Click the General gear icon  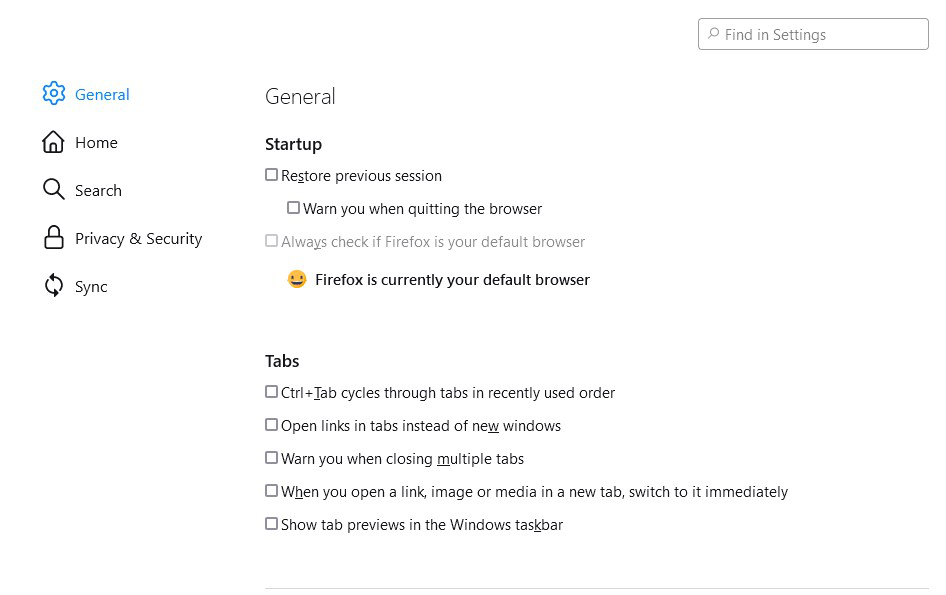[53, 94]
